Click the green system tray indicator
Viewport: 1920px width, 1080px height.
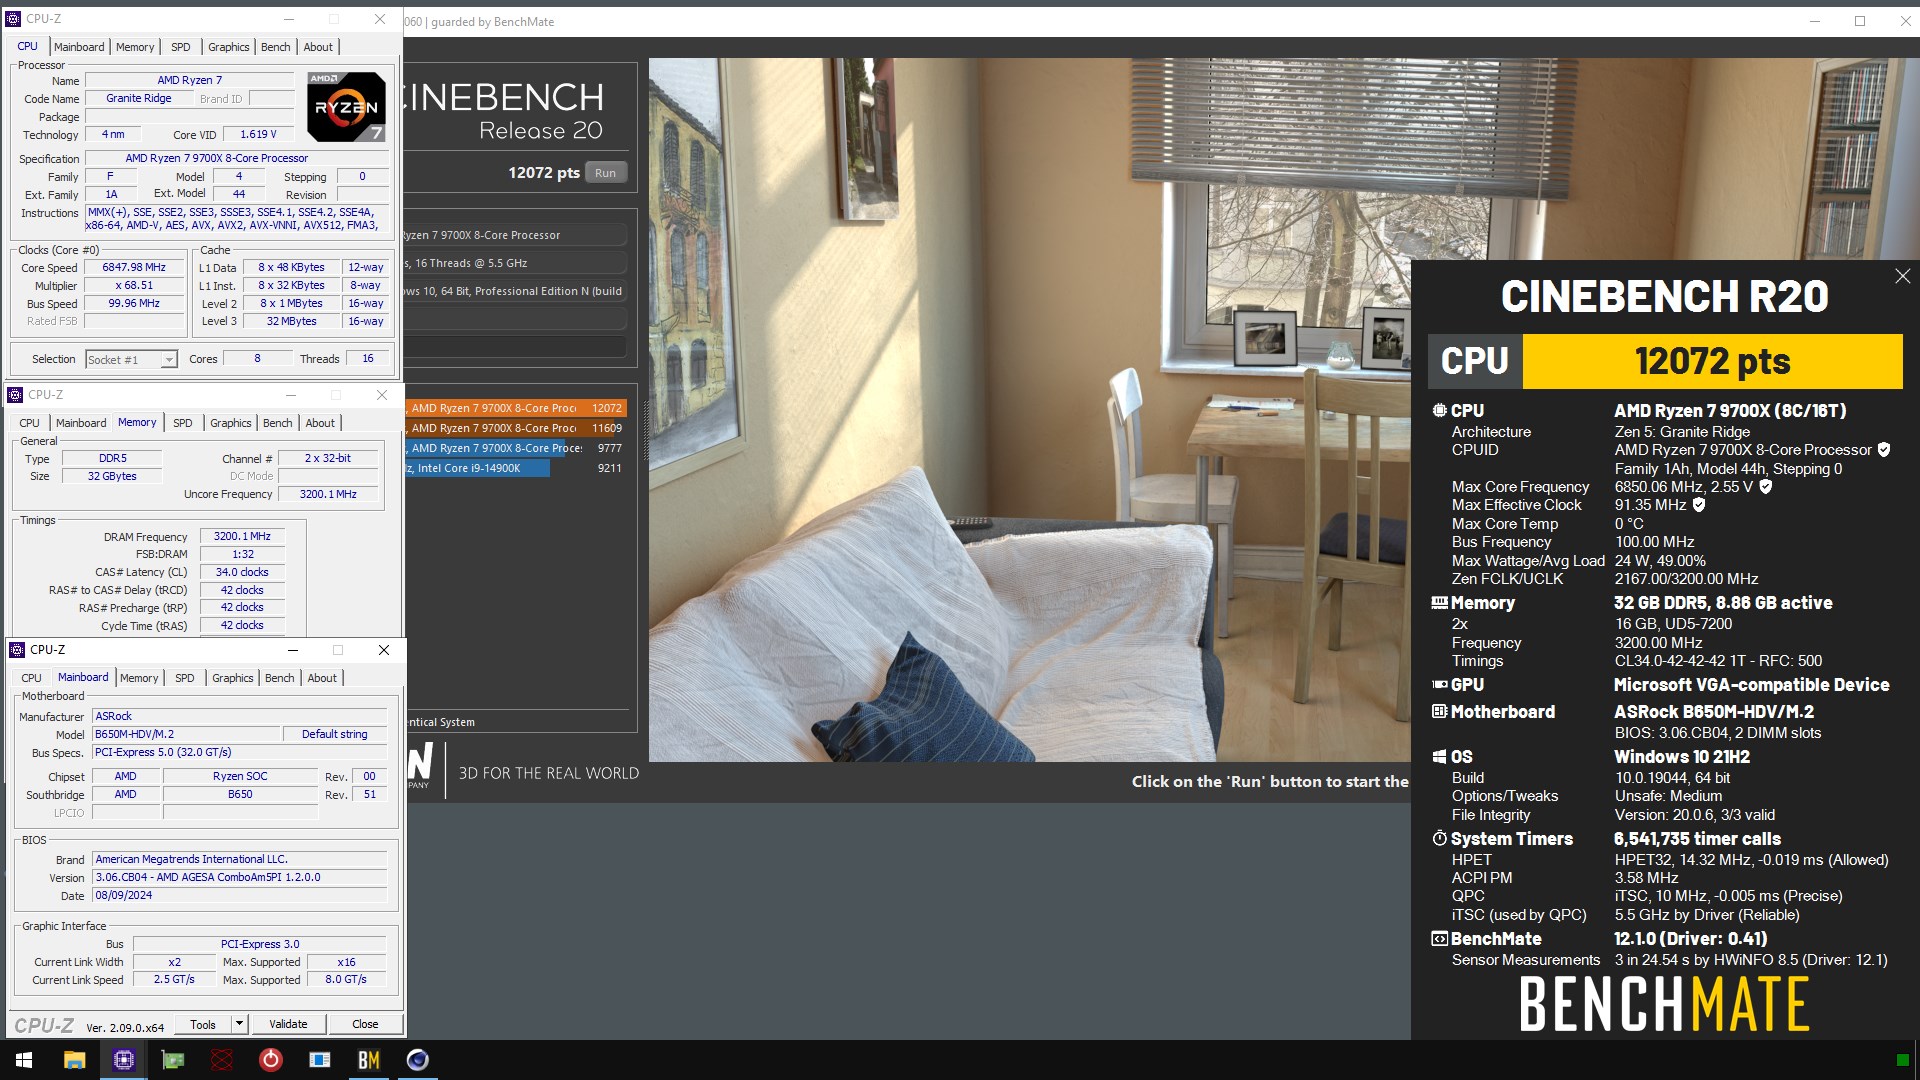point(1902,1060)
